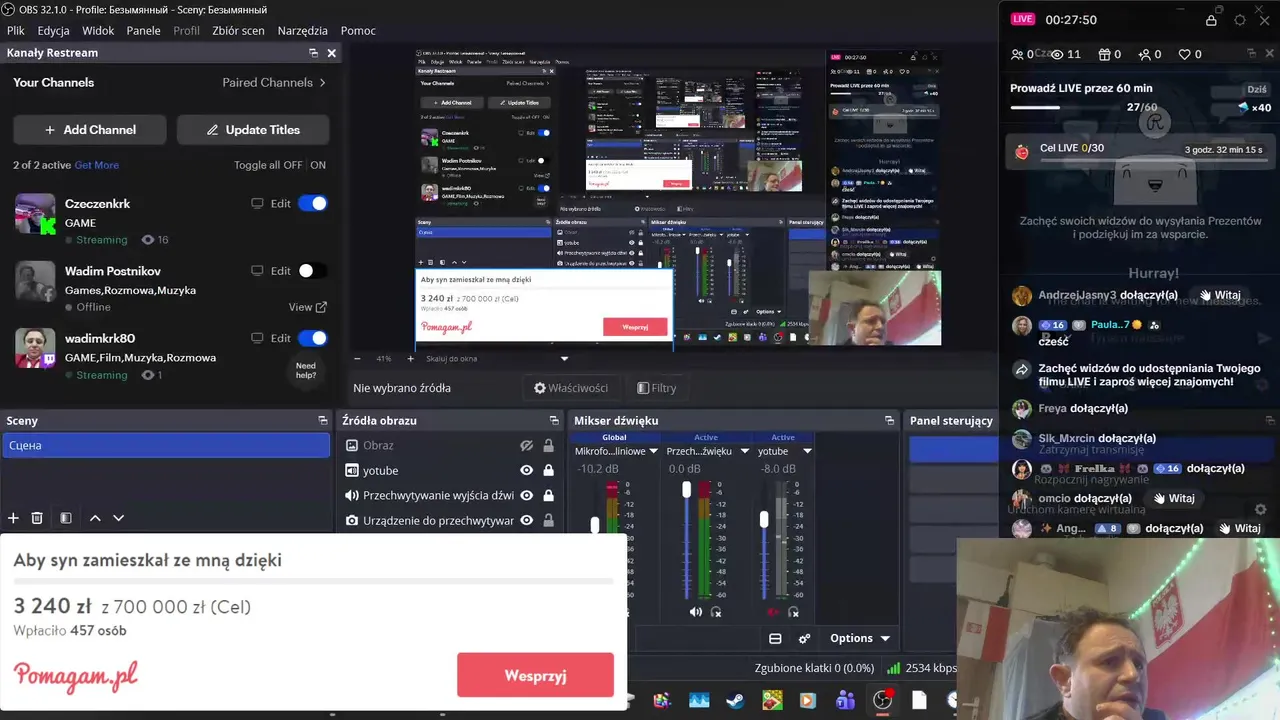Viewport: 1280px width, 720px height.
Task: Open LIVE panel settings gear icon
Action: click(1240, 20)
